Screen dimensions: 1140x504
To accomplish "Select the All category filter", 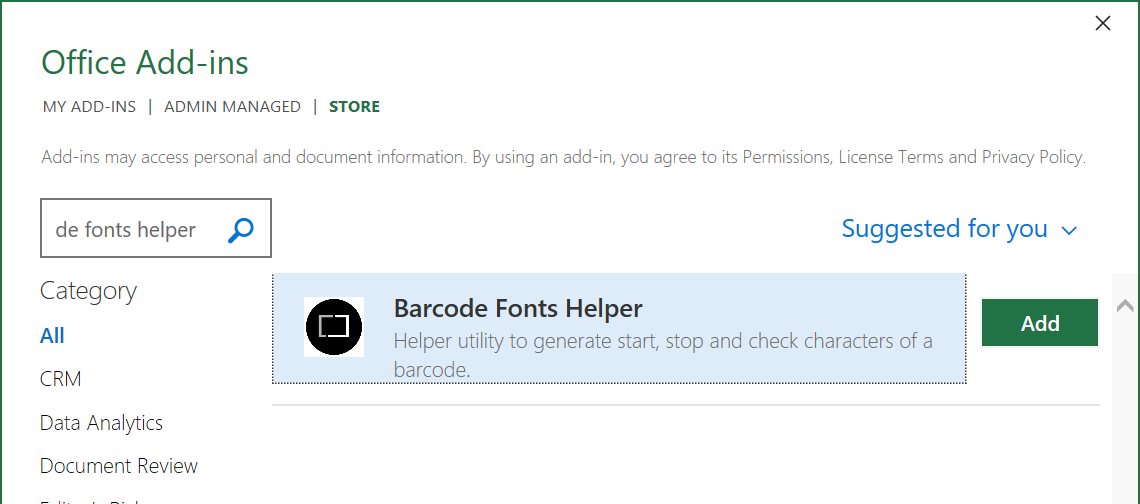I will tap(52, 336).
